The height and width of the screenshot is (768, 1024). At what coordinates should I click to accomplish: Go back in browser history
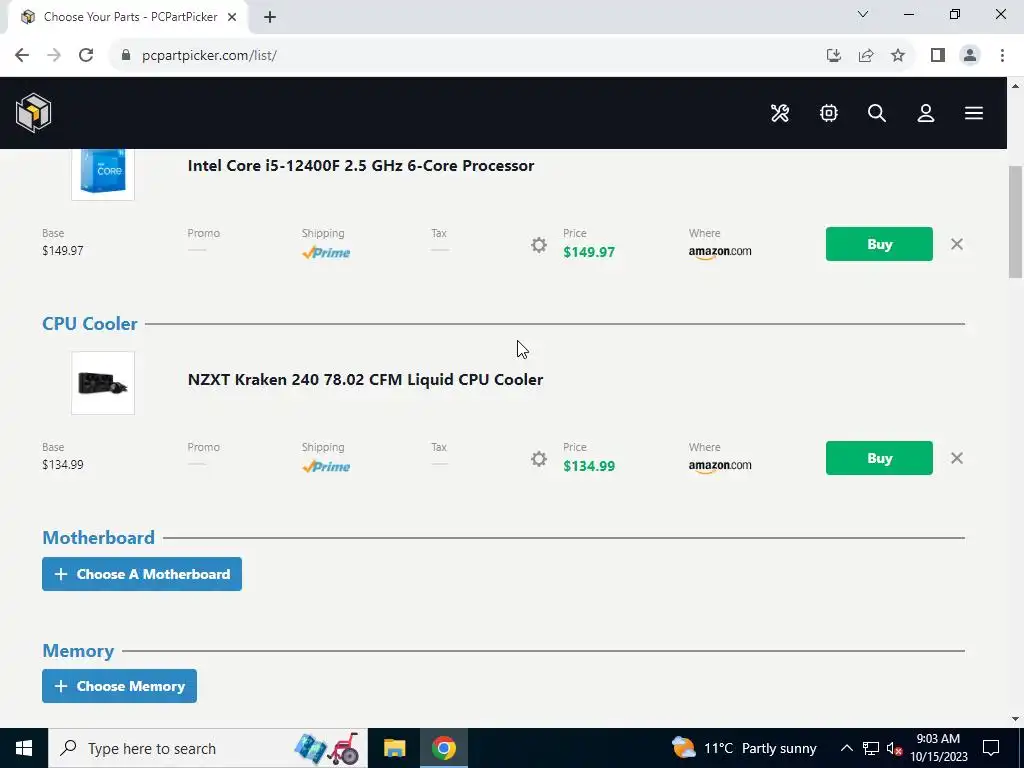[22, 56]
